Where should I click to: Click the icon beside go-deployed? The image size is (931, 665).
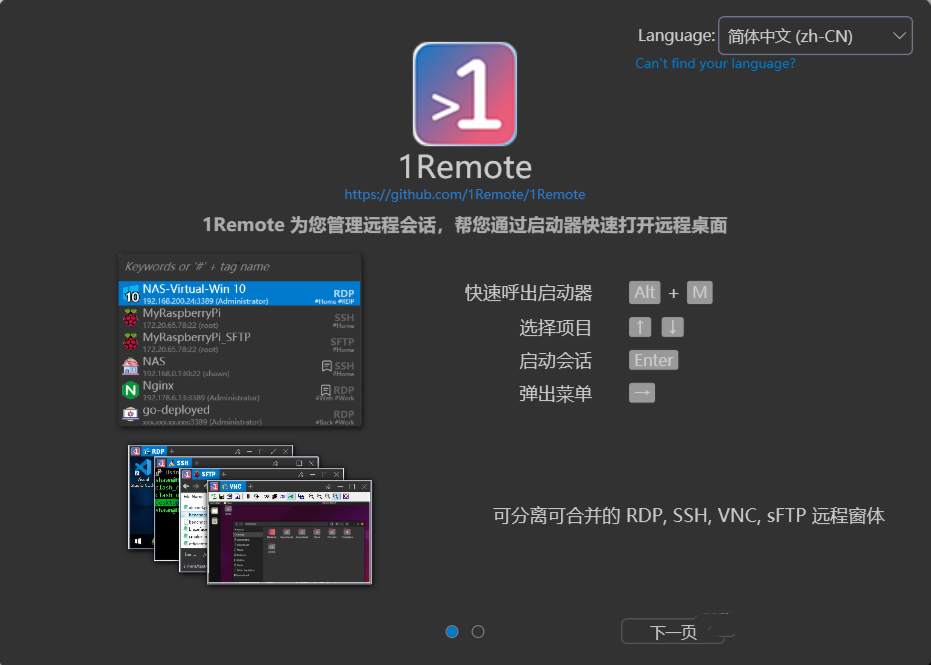point(131,414)
